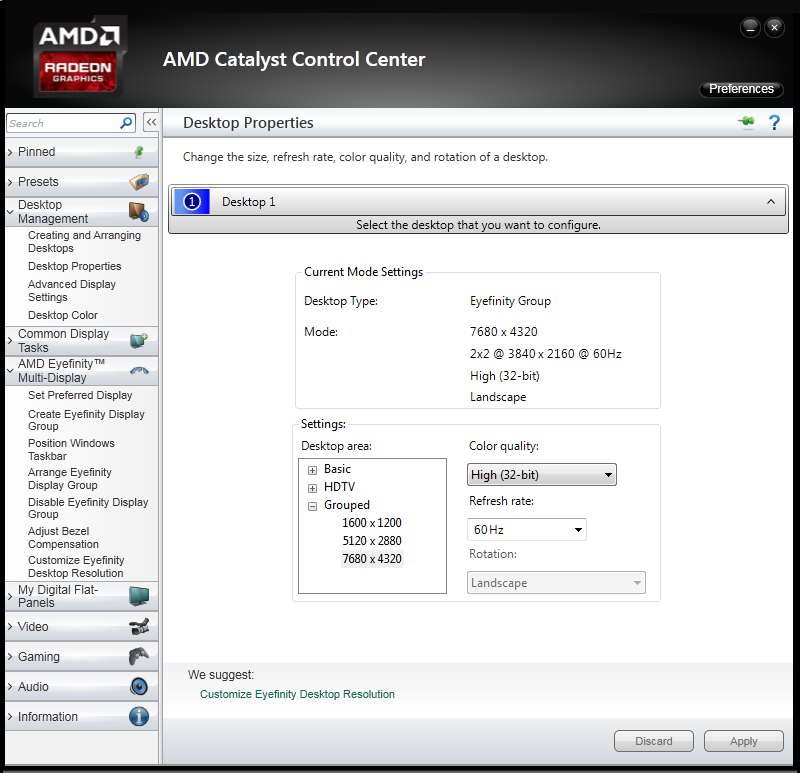Viewport: 800px width, 773px height.
Task: Click the Desktop Management category icon
Action: click(139, 212)
